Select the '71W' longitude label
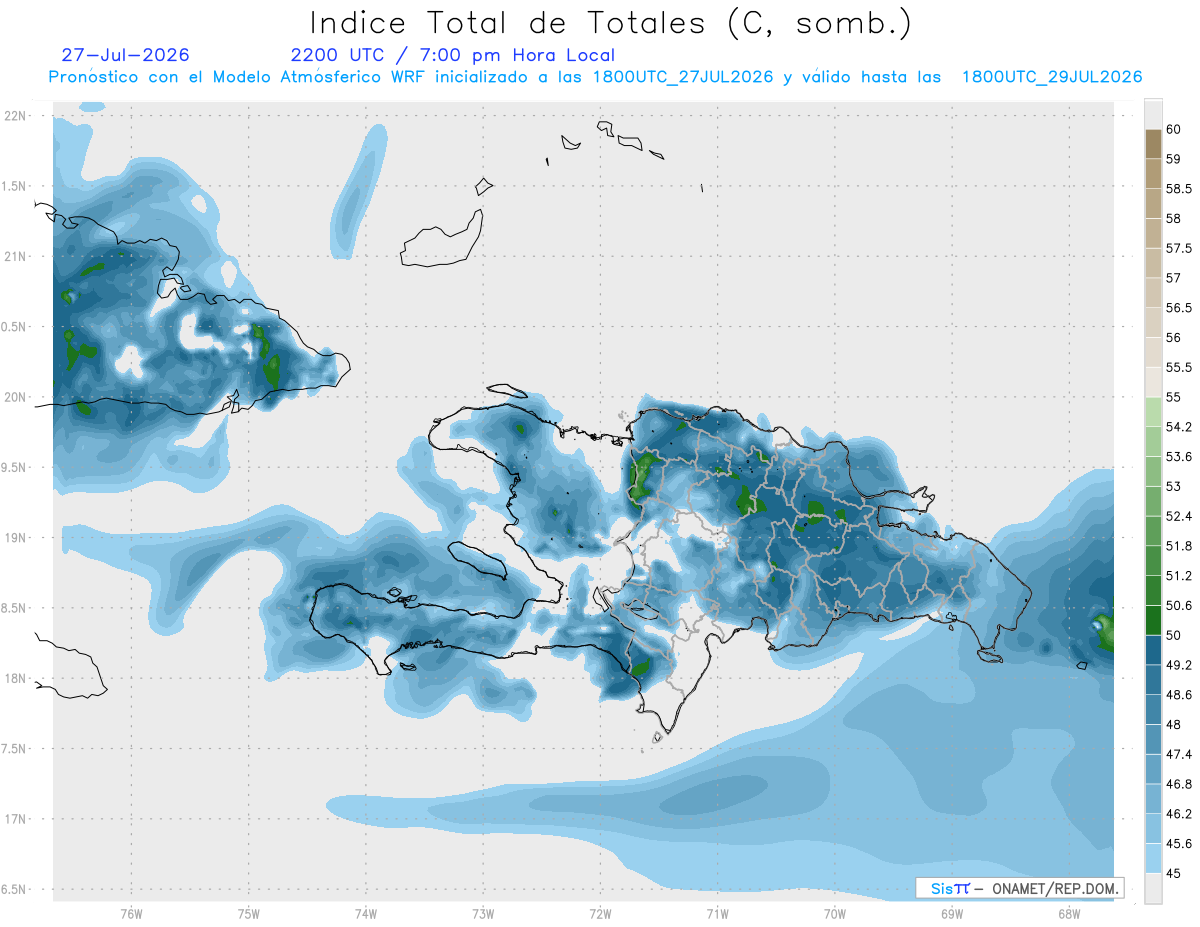 717,914
